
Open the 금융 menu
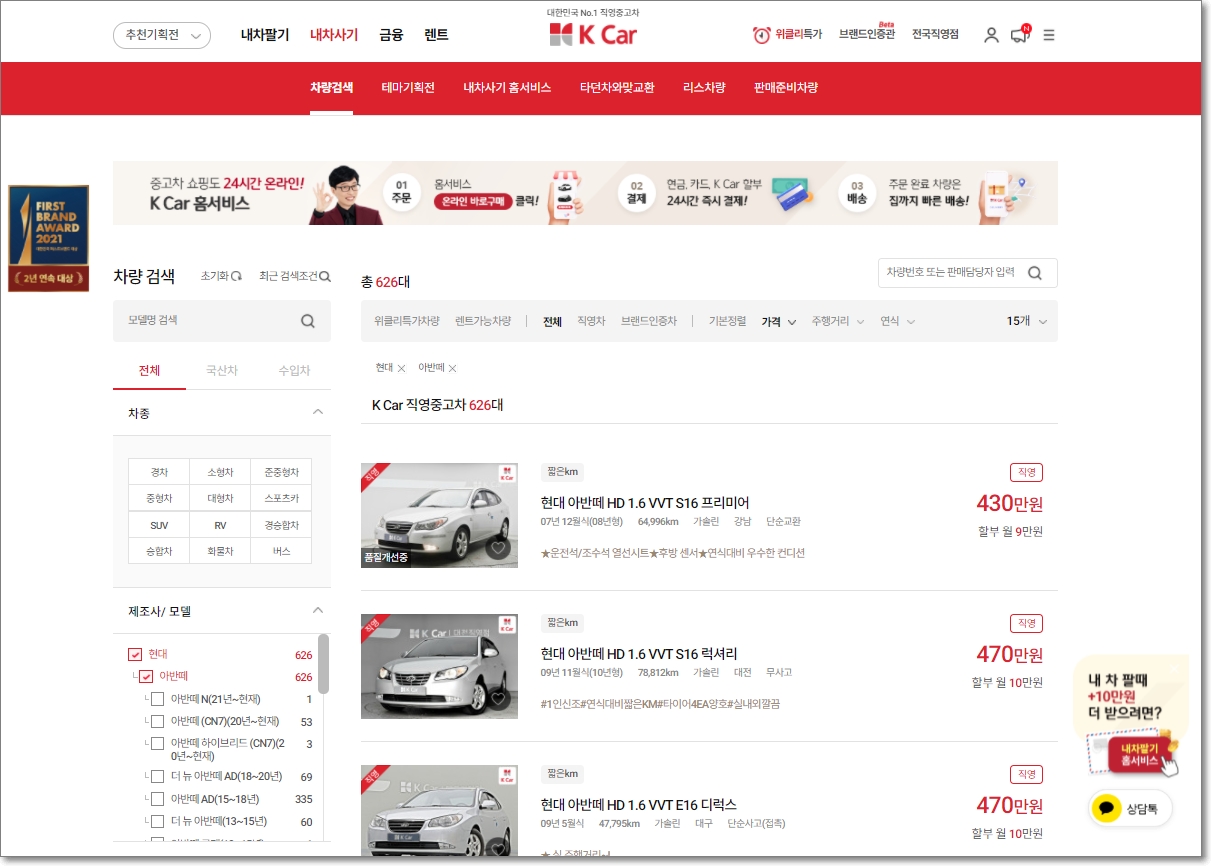pyautogui.click(x=391, y=35)
